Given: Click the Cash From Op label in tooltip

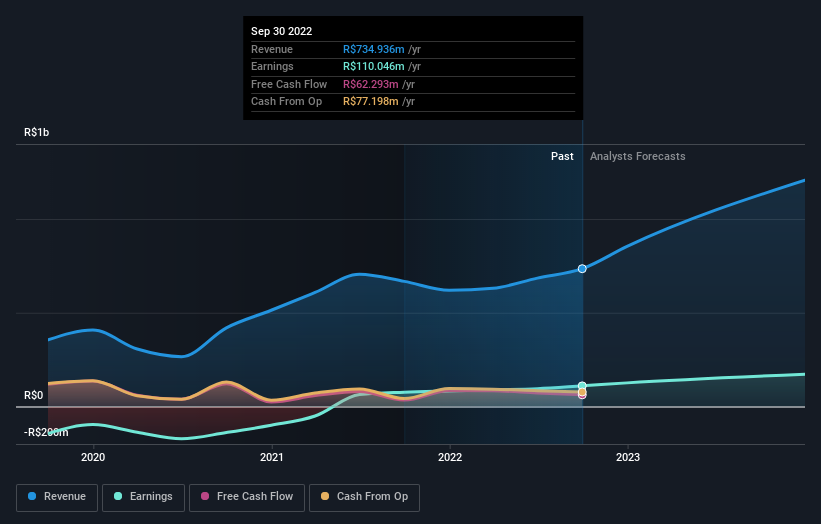Looking at the screenshot, I should [x=286, y=102].
